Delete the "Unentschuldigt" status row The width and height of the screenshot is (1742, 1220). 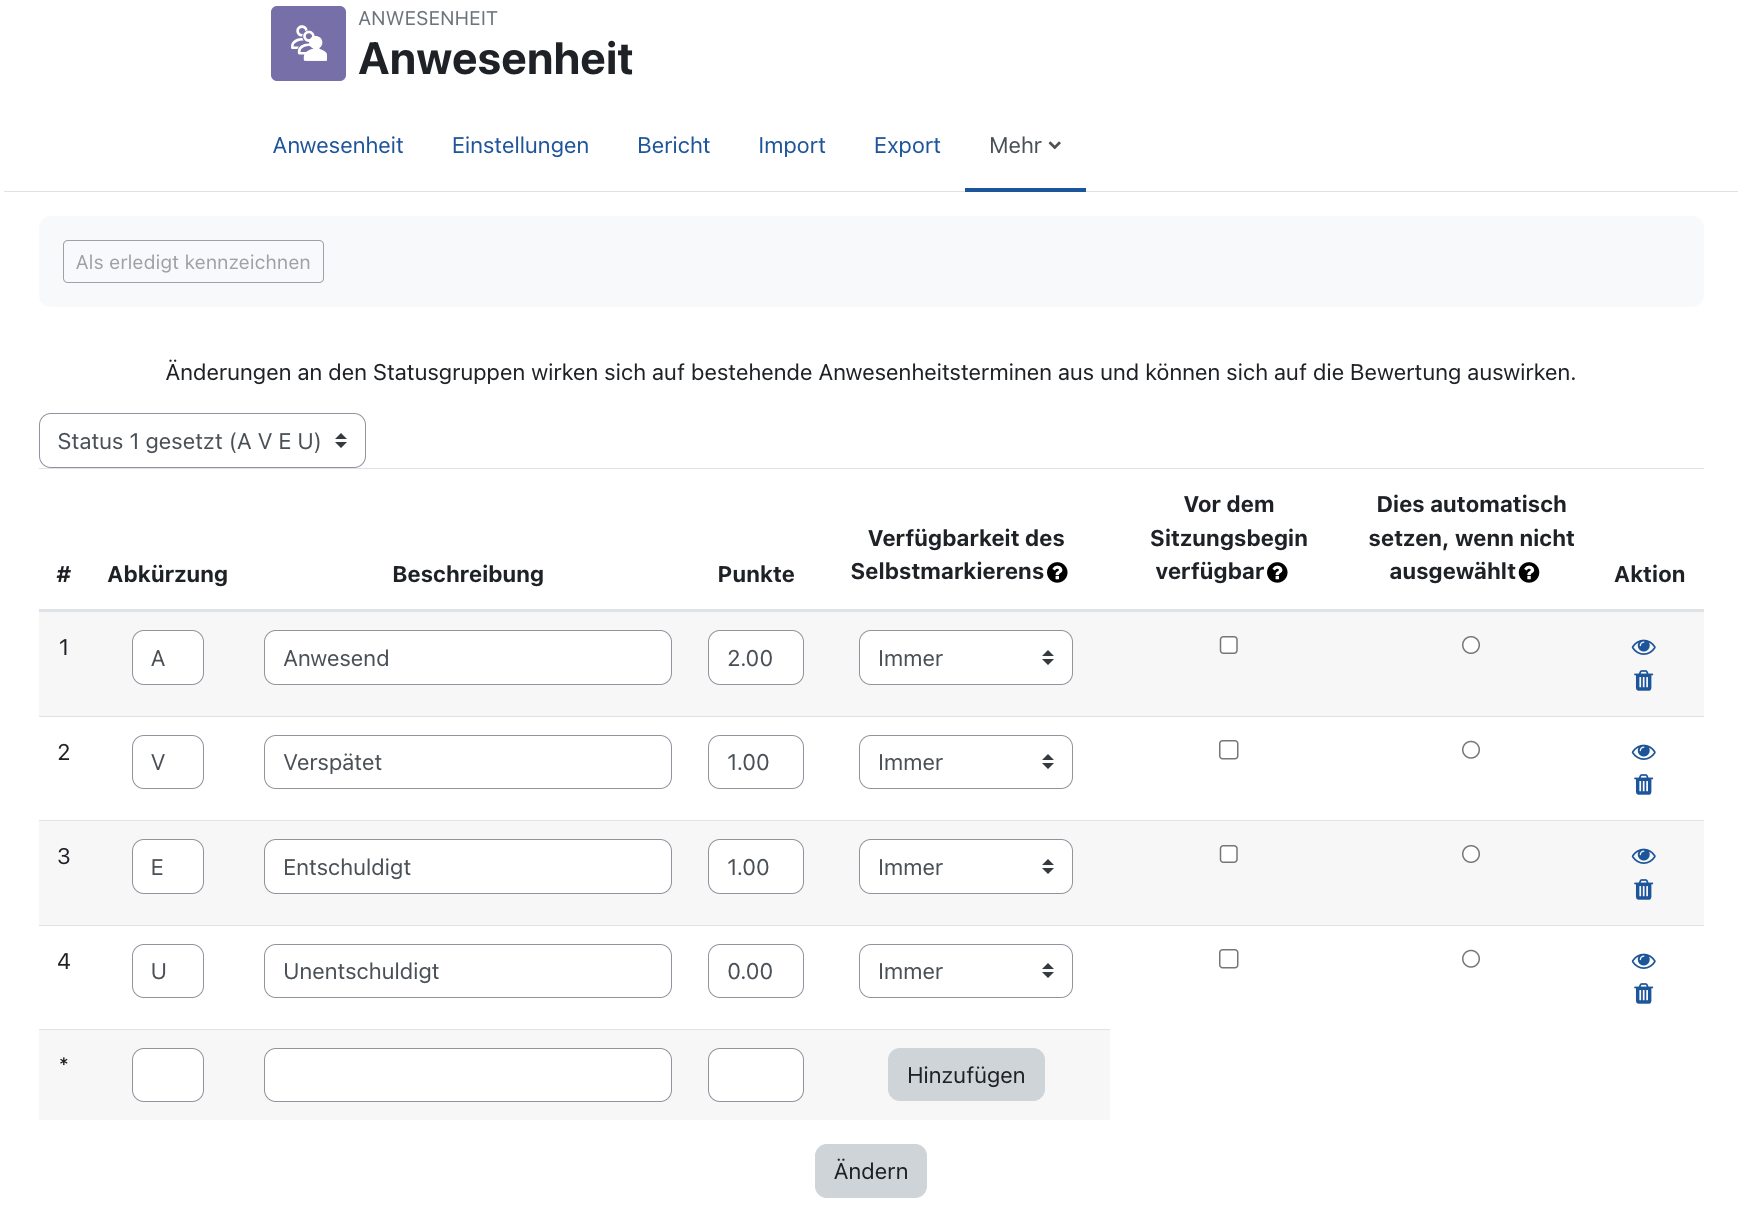pyautogui.click(x=1644, y=993)
